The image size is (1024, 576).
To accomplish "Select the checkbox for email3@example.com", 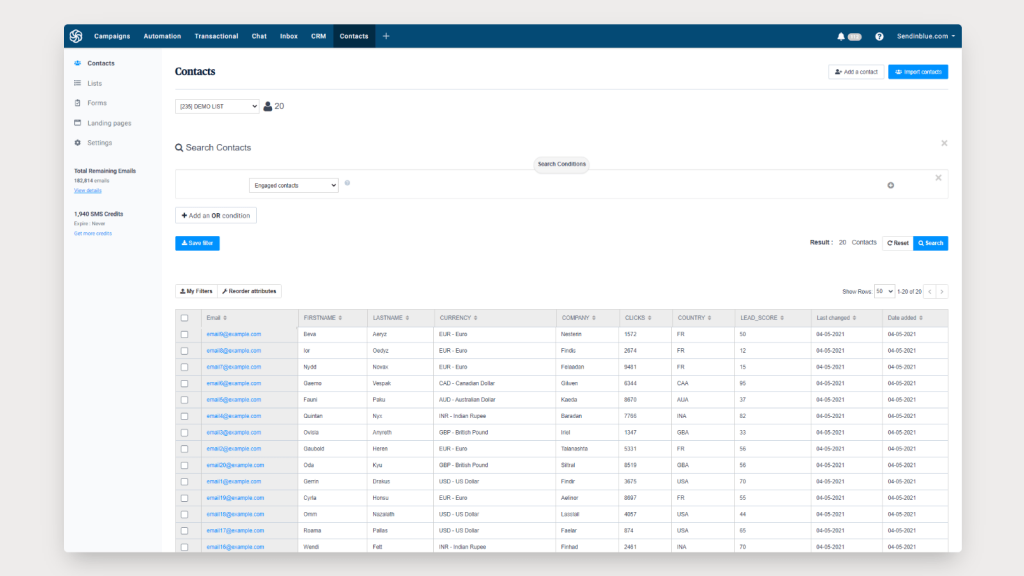I will 185,432.
